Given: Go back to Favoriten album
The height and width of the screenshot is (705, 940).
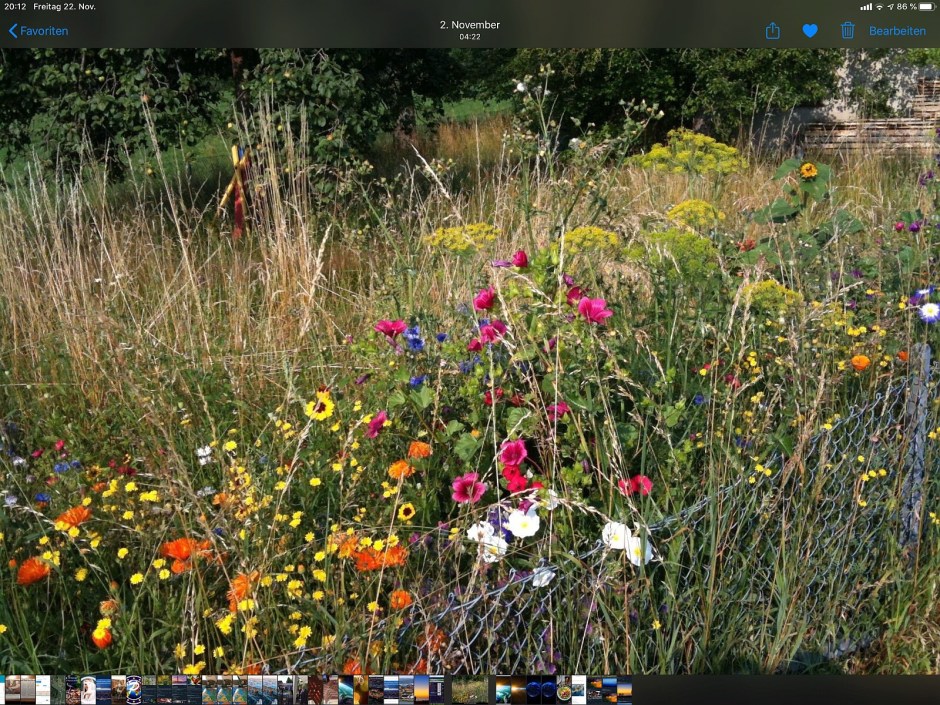Looking at the screenshot, I should 38,31.
